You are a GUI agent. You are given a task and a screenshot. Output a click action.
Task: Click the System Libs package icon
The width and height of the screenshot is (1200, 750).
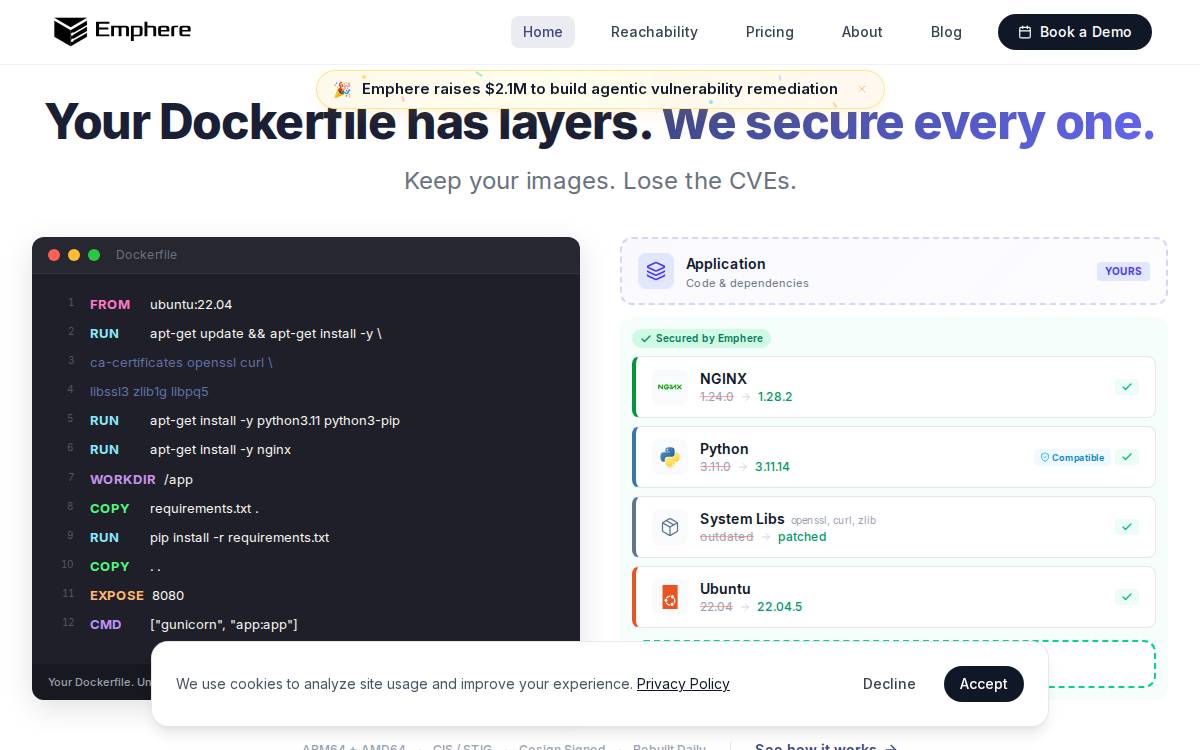670,527
